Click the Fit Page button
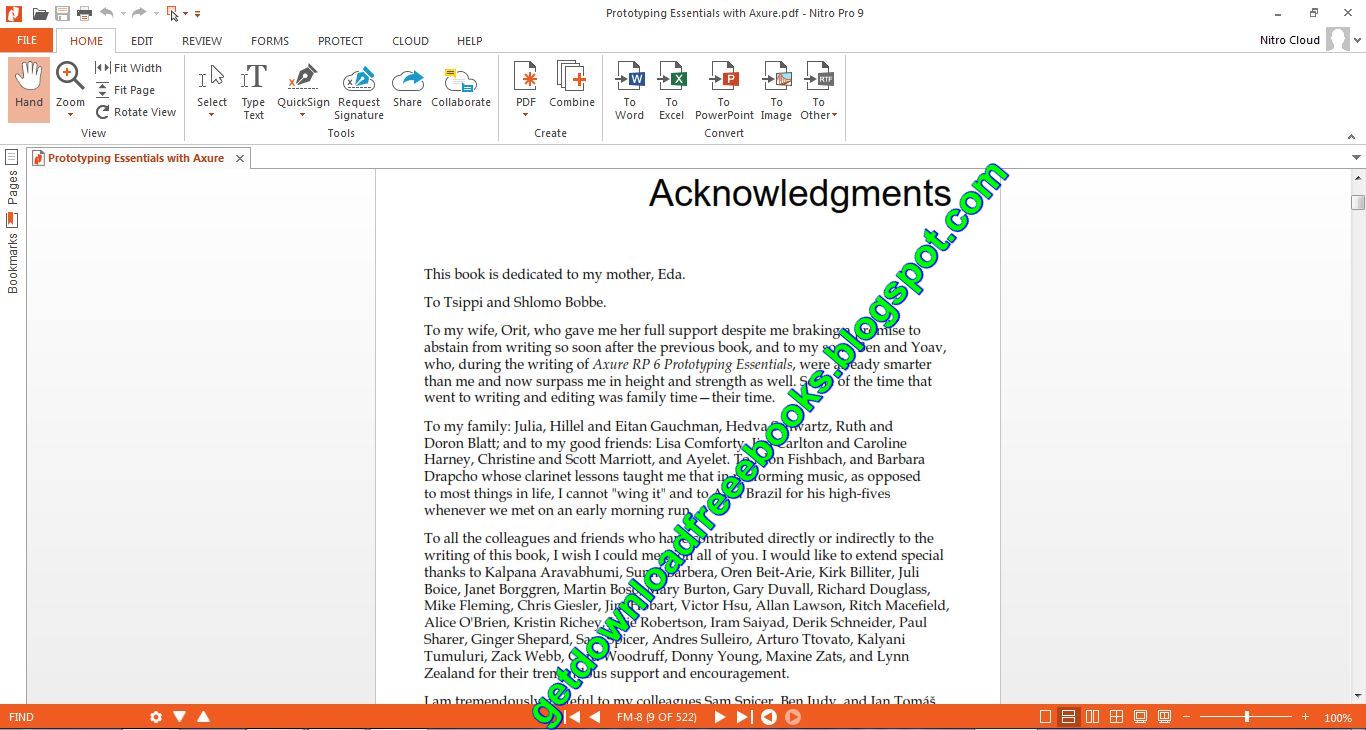Viewport: 1366px width, 730px height. point(125,90)
